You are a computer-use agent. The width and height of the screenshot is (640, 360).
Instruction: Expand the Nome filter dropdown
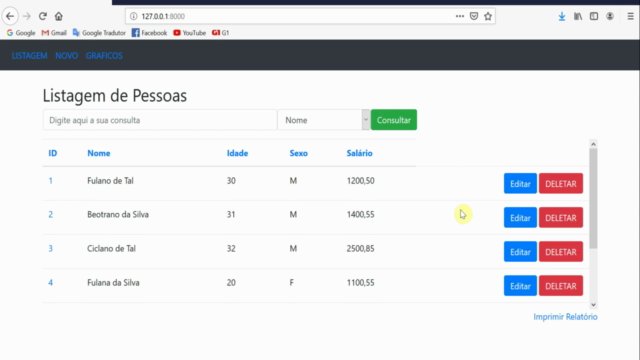pos(324,120)
